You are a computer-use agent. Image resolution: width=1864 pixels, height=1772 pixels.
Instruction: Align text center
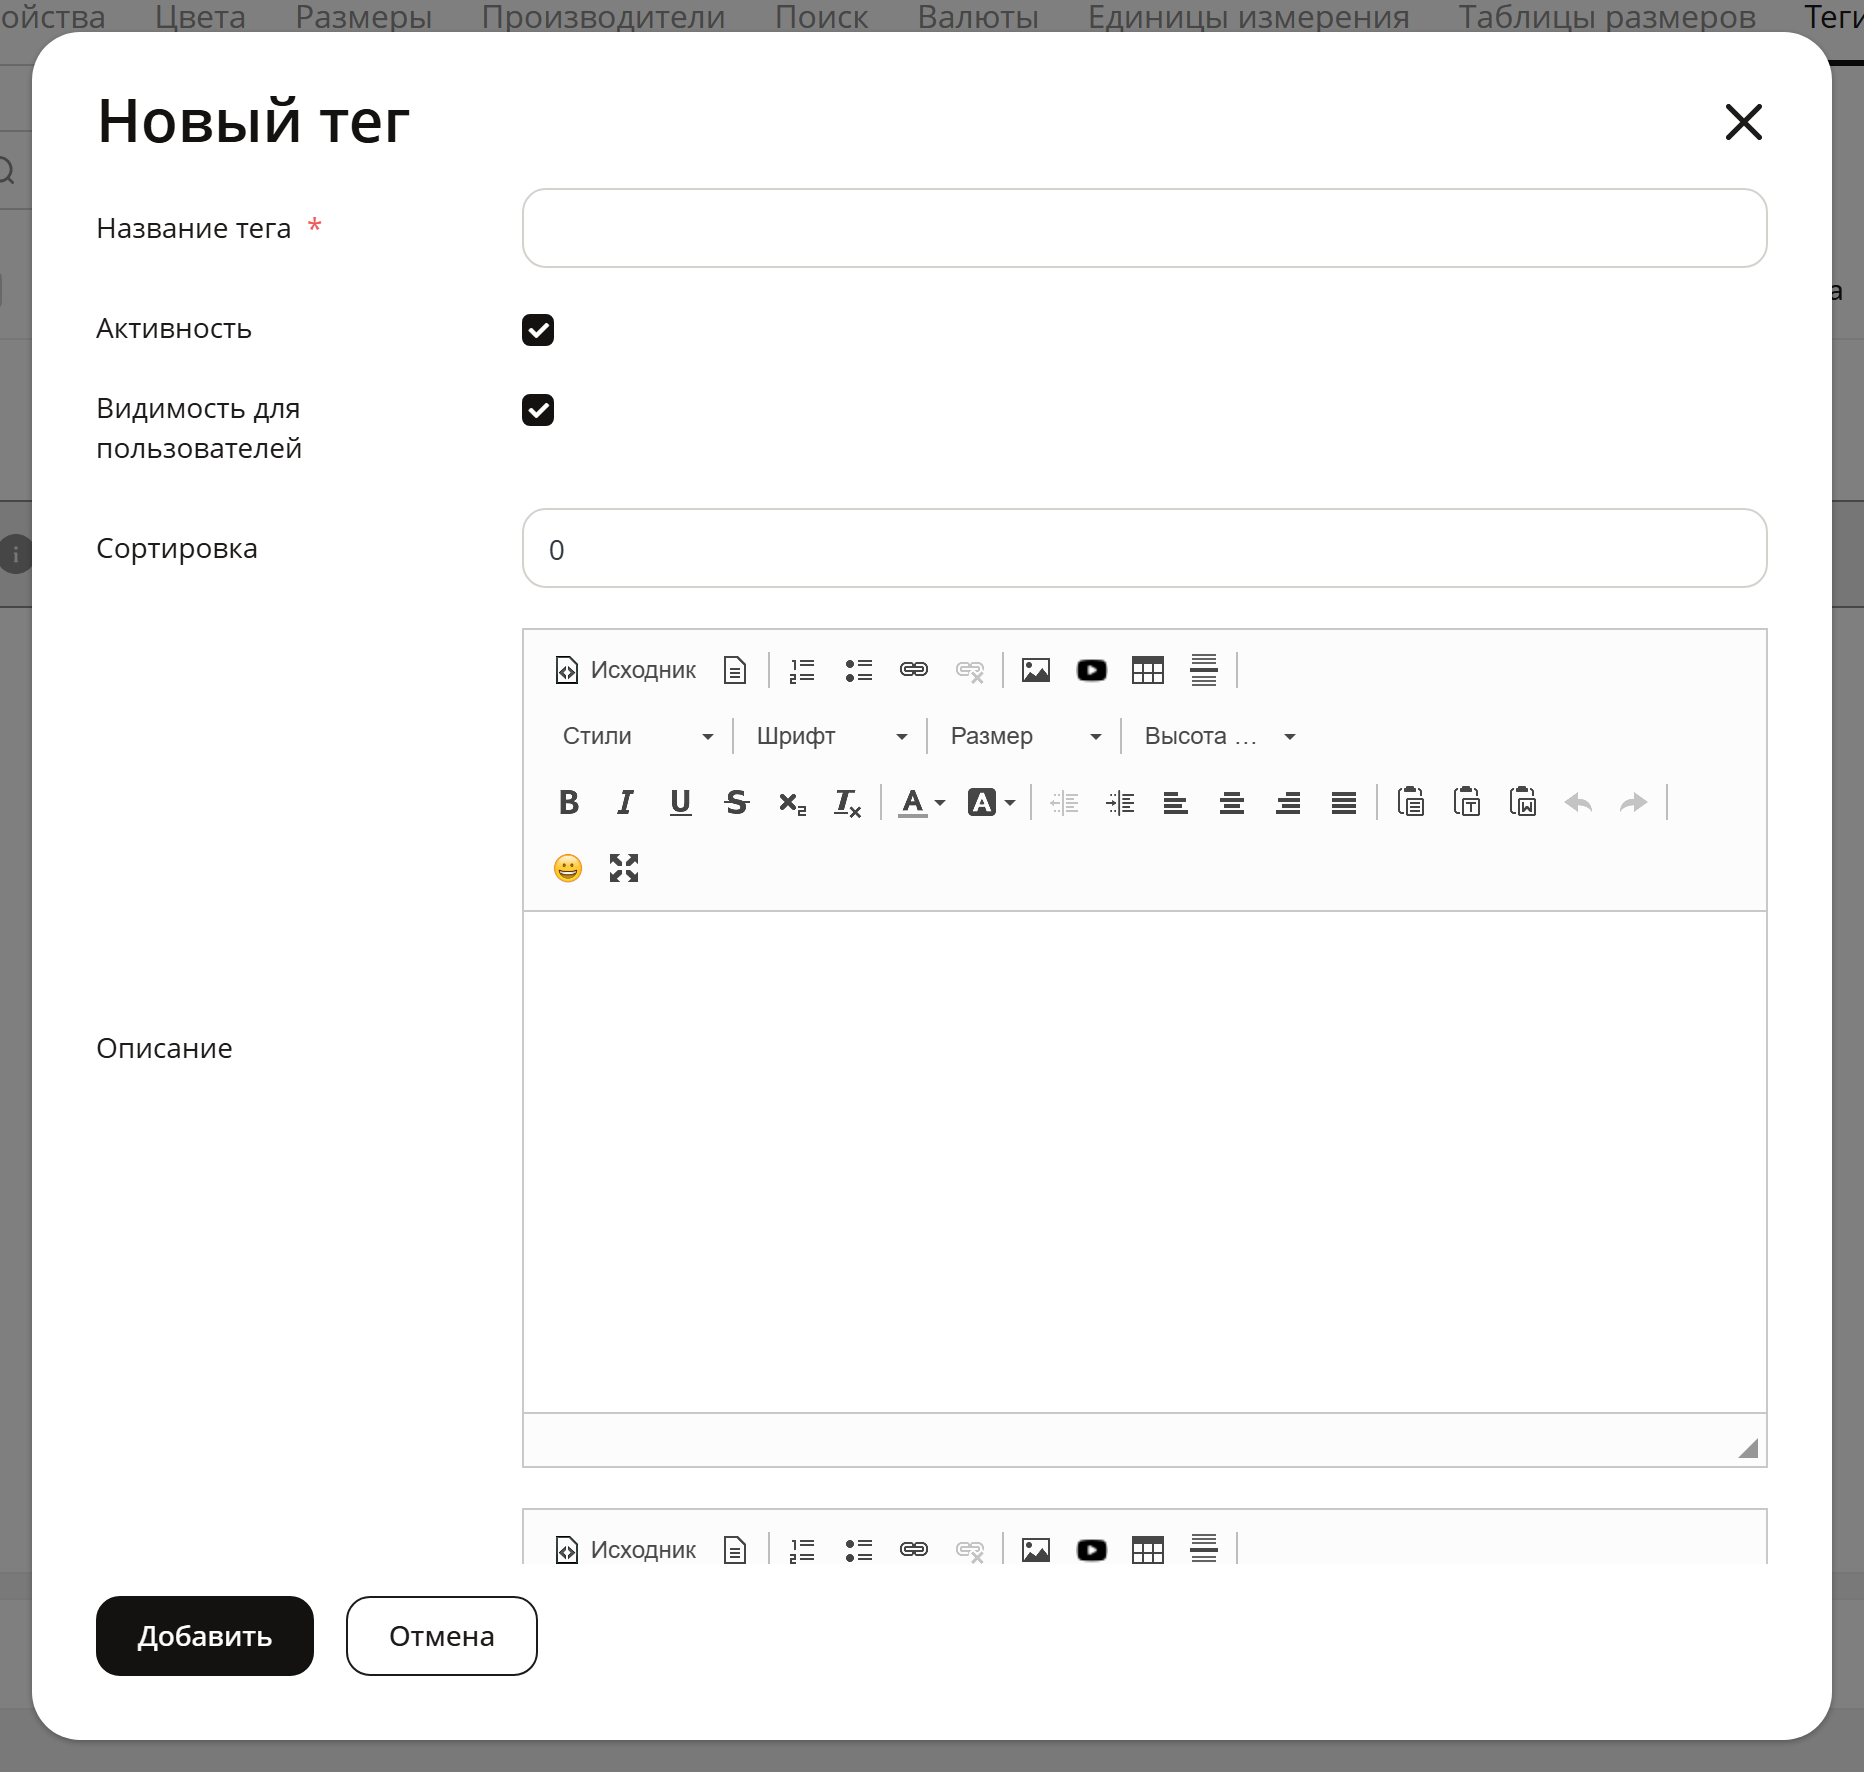1232,802
